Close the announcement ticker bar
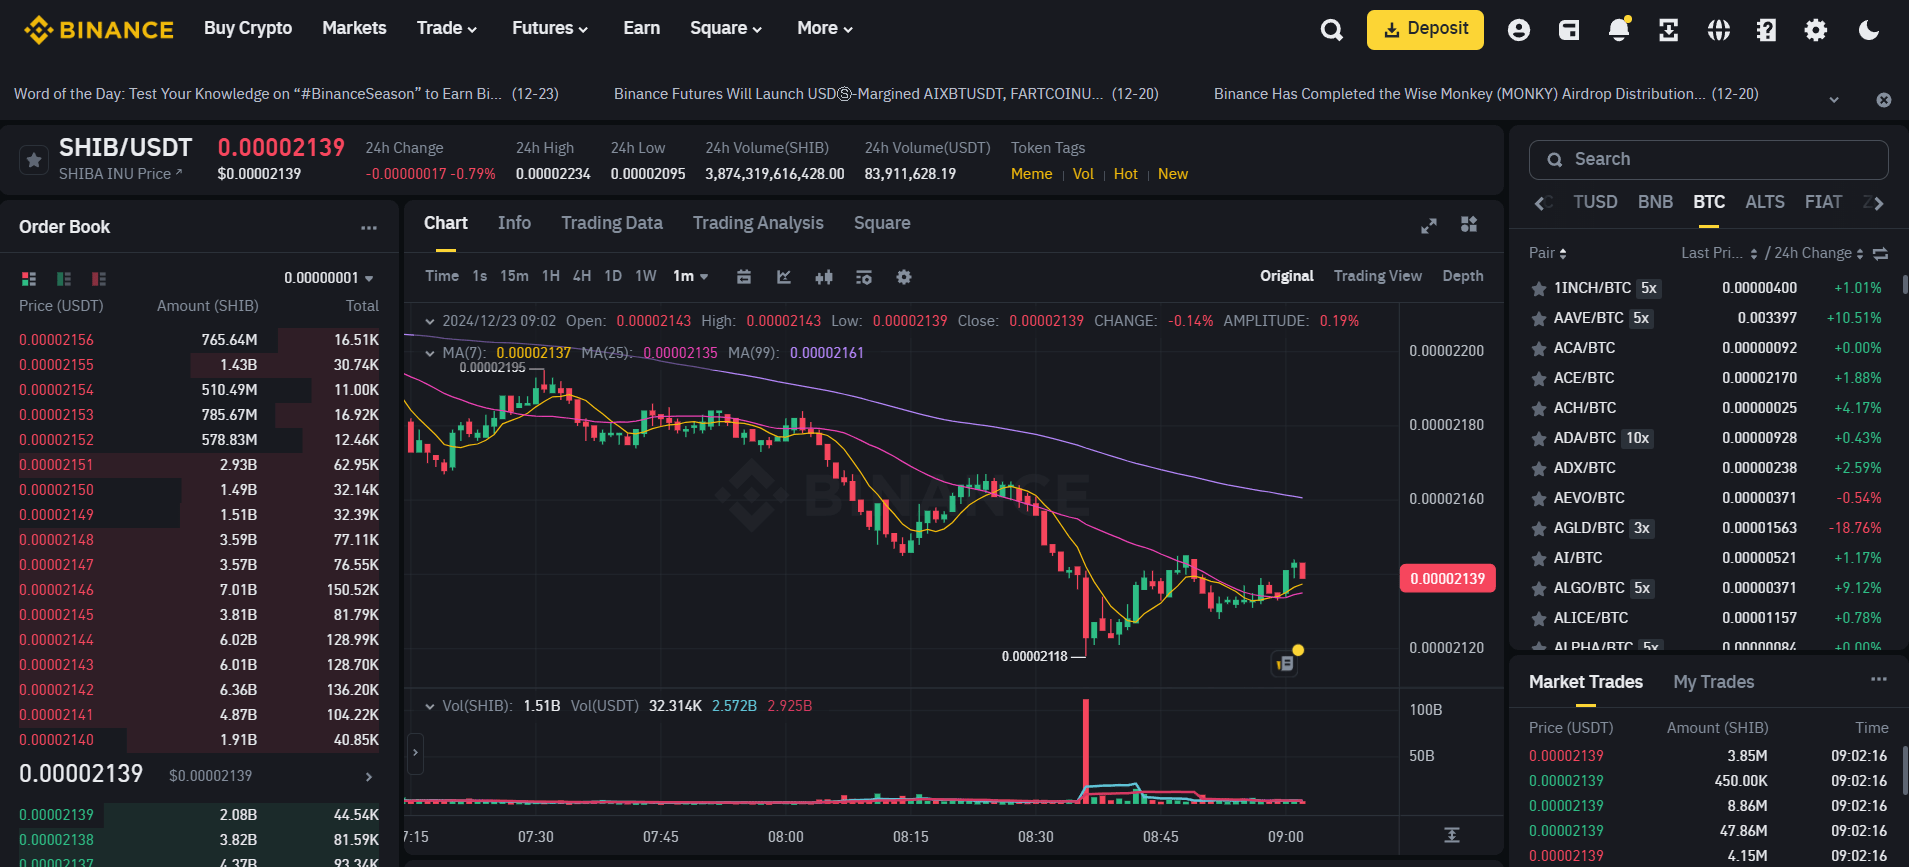The image size is (1909, 867). pyautogui.click(x=1884, y=100)
